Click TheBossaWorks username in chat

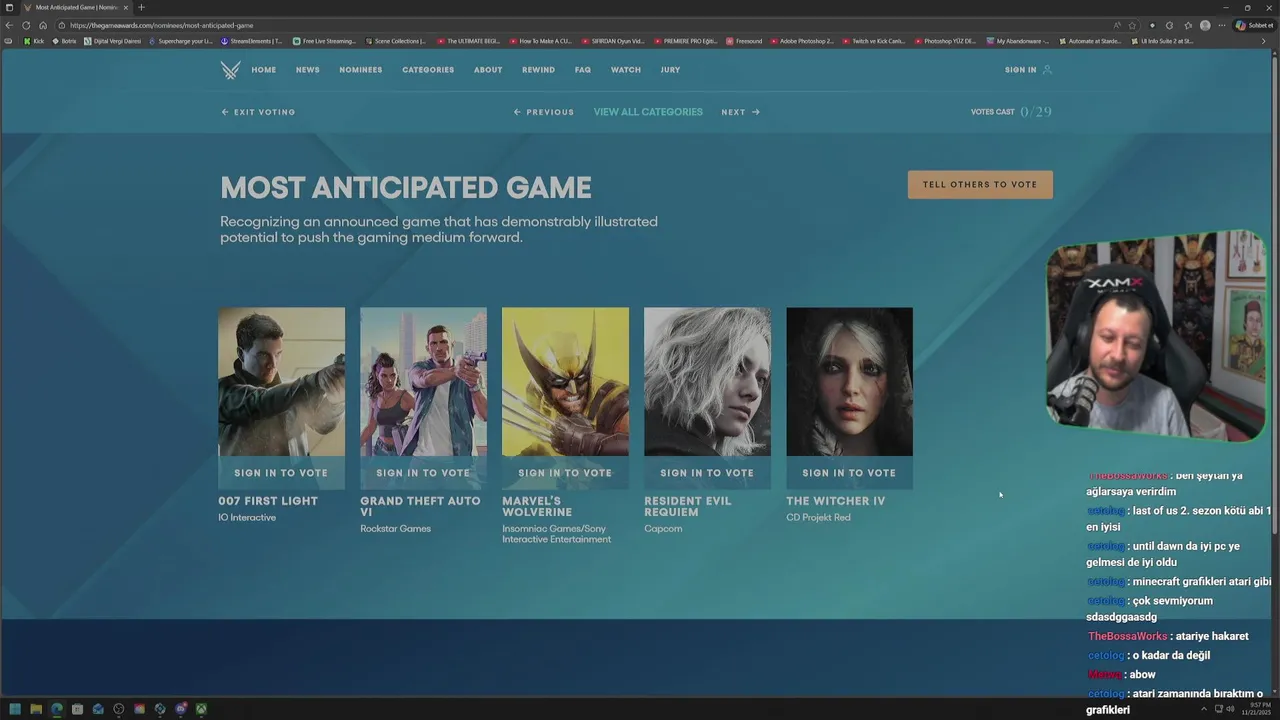click(x=1127, y=636)
